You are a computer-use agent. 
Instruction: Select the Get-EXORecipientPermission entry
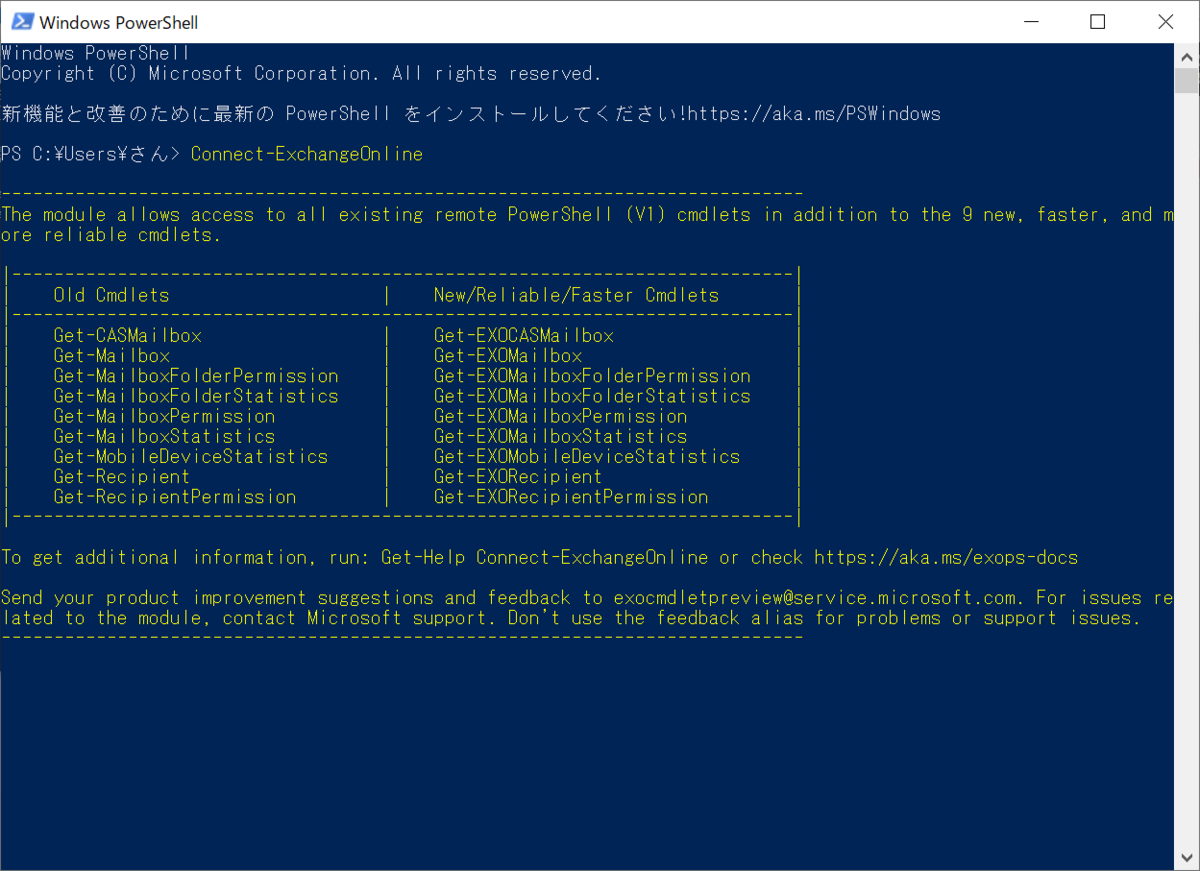571,497
